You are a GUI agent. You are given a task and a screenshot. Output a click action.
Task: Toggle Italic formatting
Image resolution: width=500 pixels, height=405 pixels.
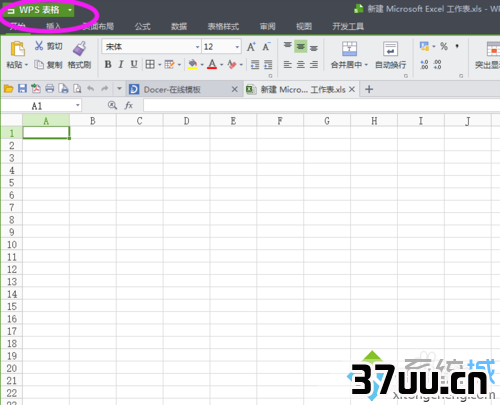tap(121, 64)
